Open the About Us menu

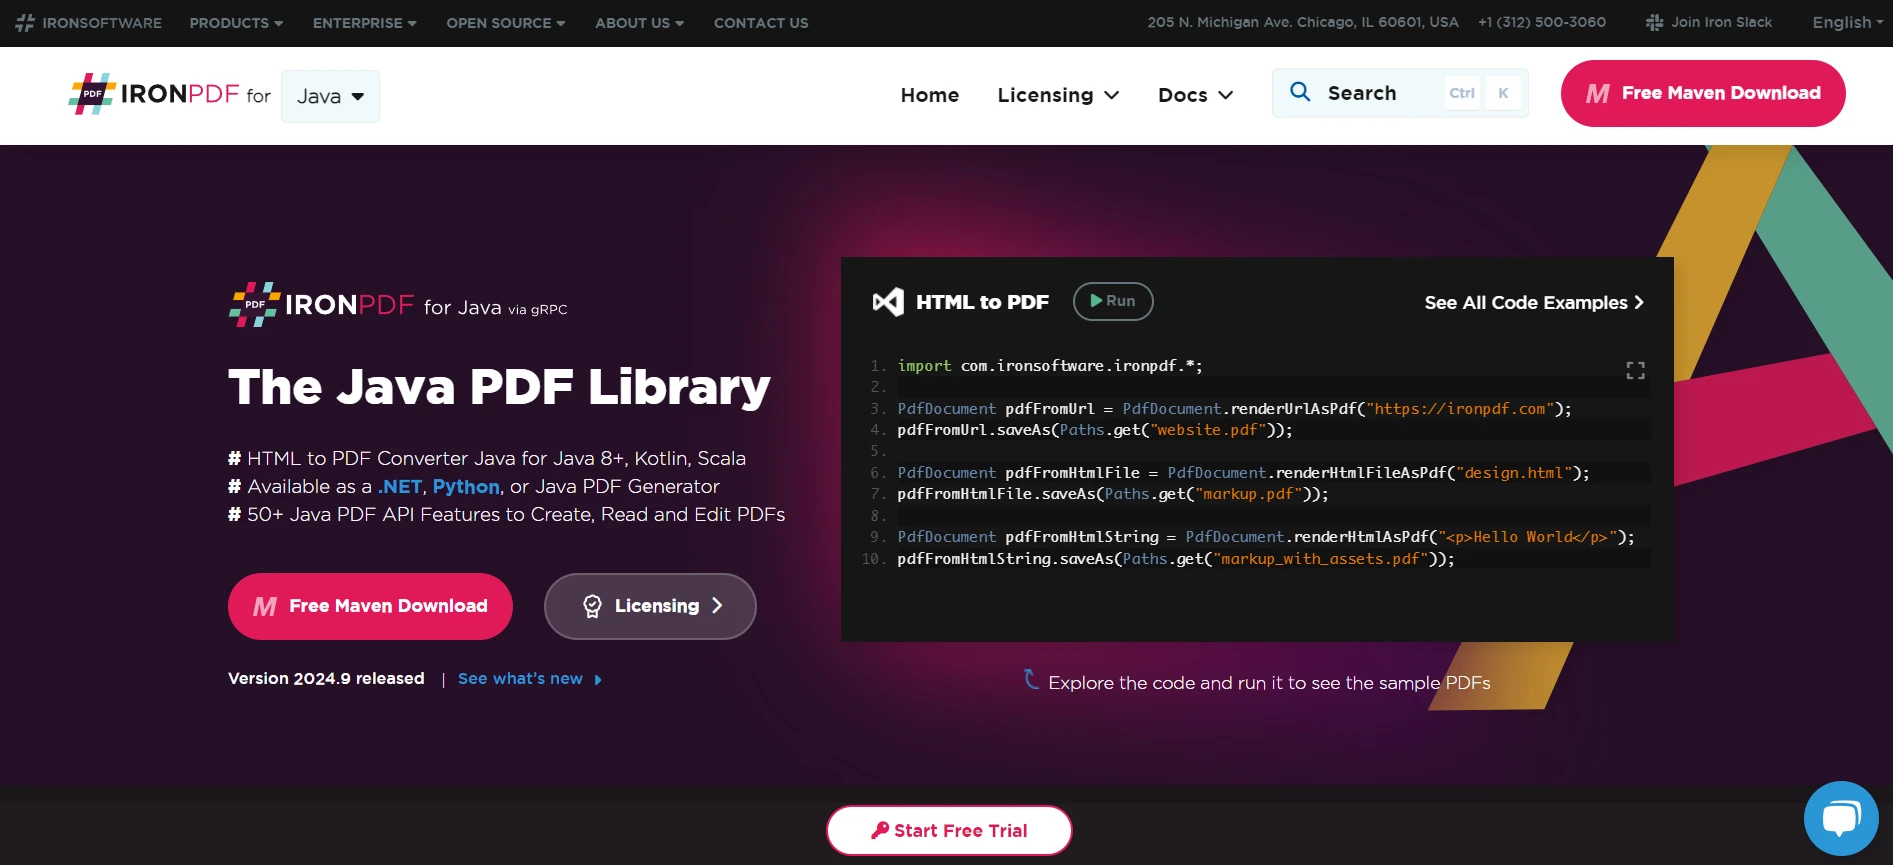(x=639, y=23)
